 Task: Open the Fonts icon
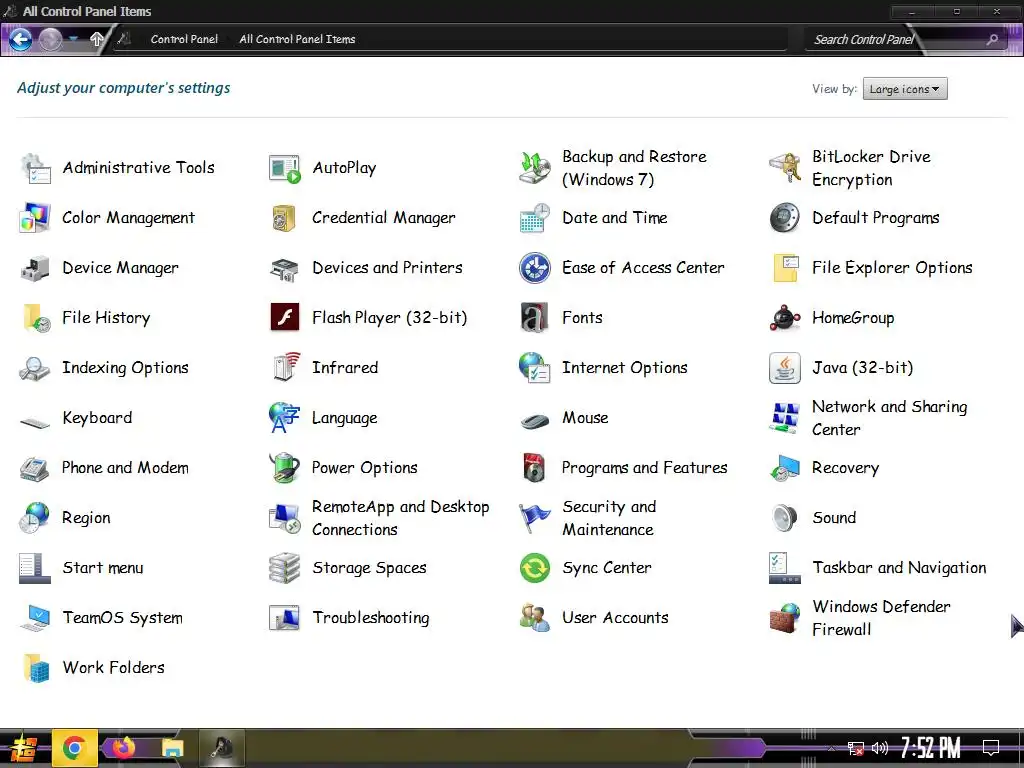[x=535, y=318]
